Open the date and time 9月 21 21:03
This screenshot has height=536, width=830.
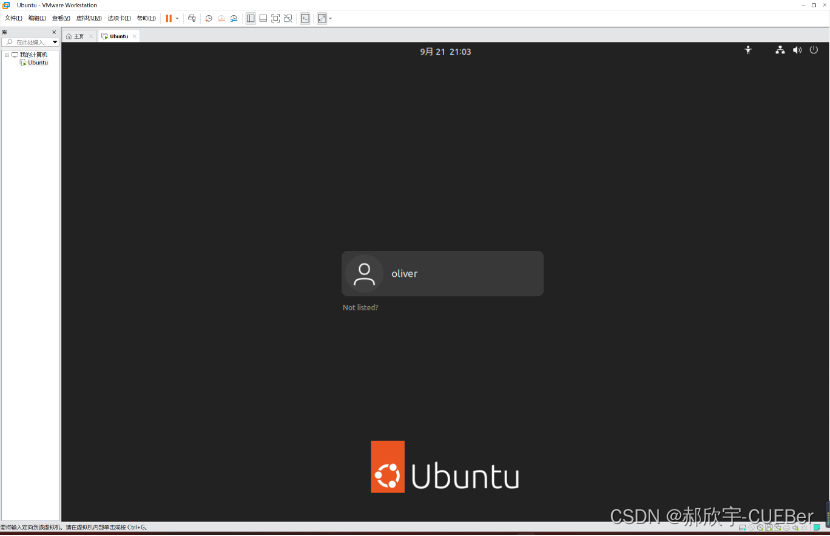(445, 52)
